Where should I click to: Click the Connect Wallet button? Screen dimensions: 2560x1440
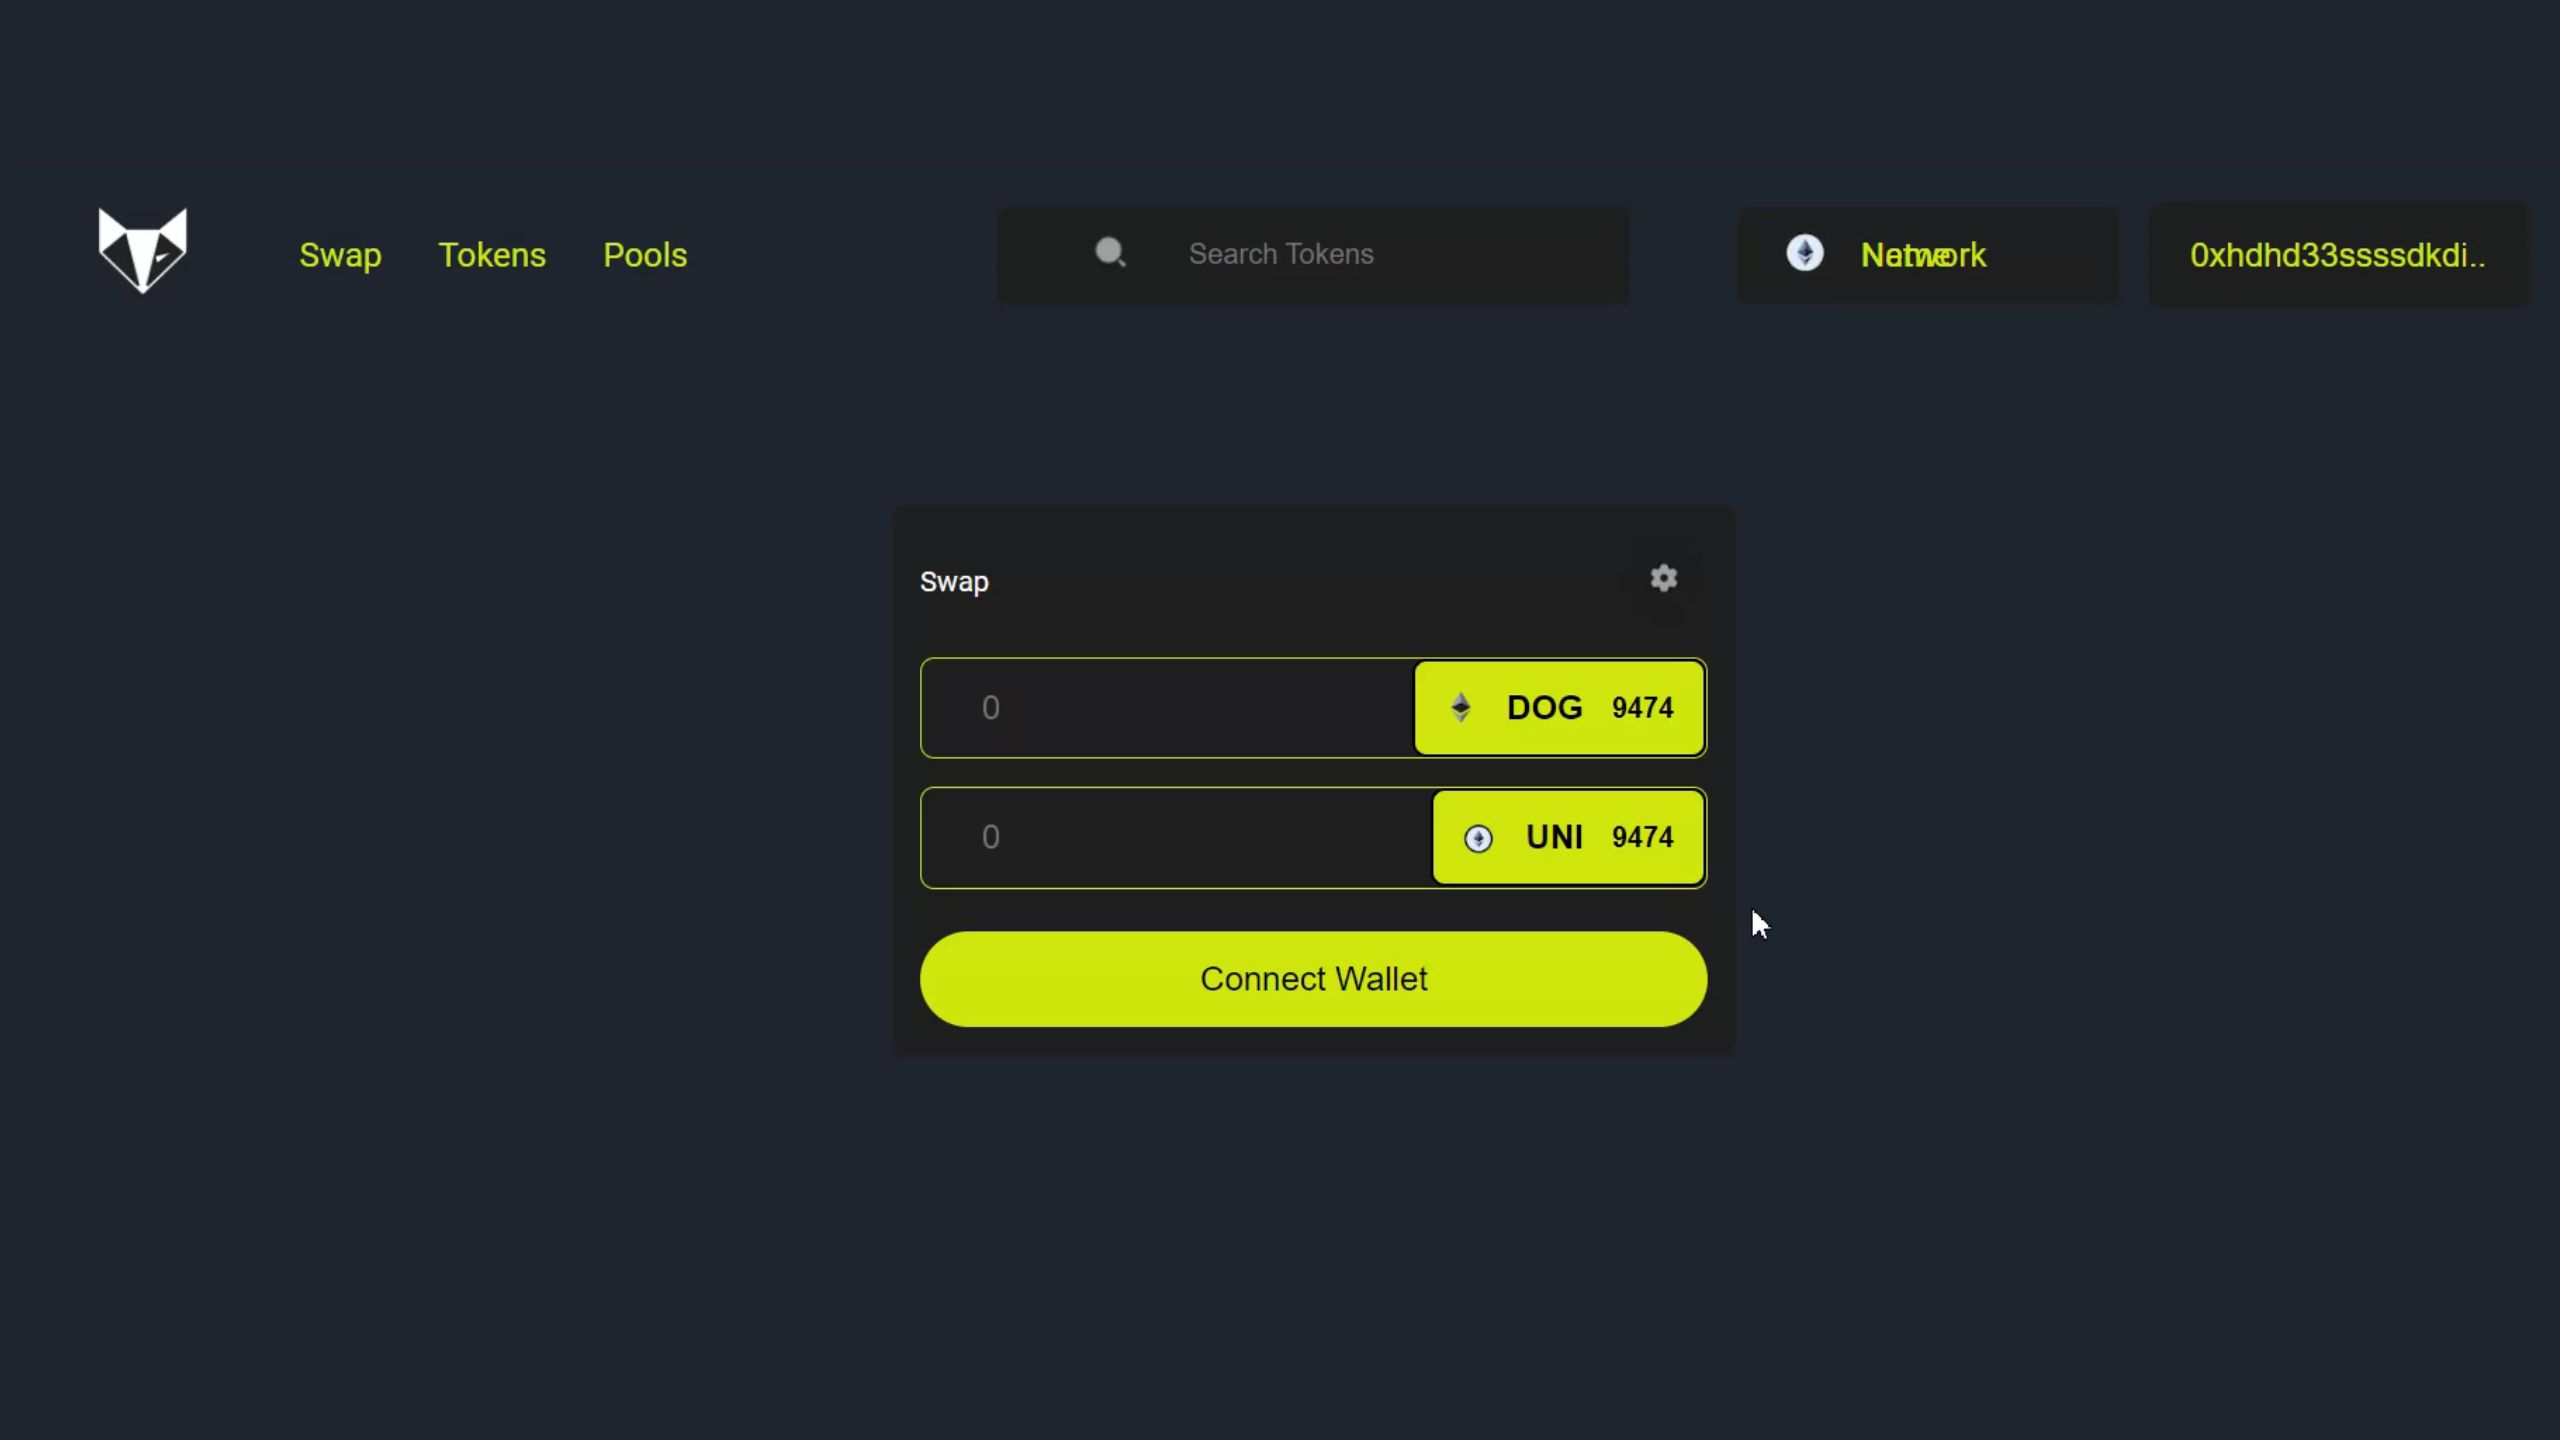[1313, 978]
